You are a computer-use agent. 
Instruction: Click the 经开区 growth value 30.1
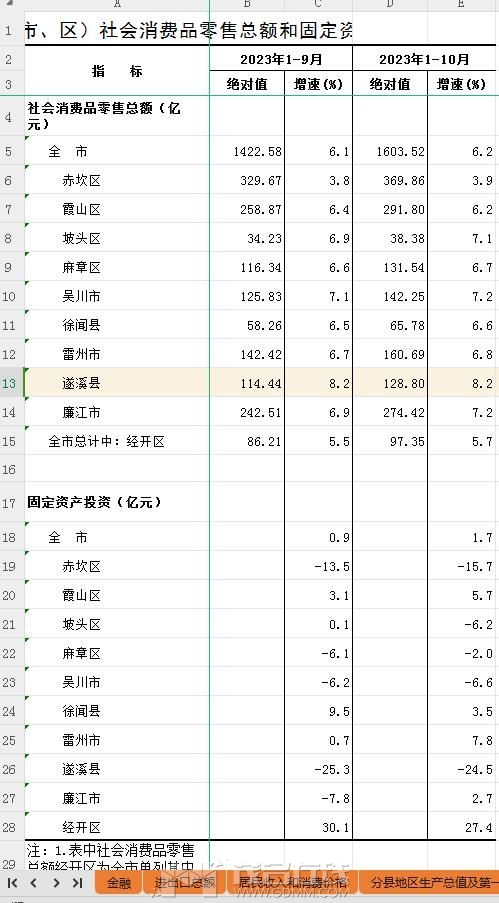tap(319, 827)
